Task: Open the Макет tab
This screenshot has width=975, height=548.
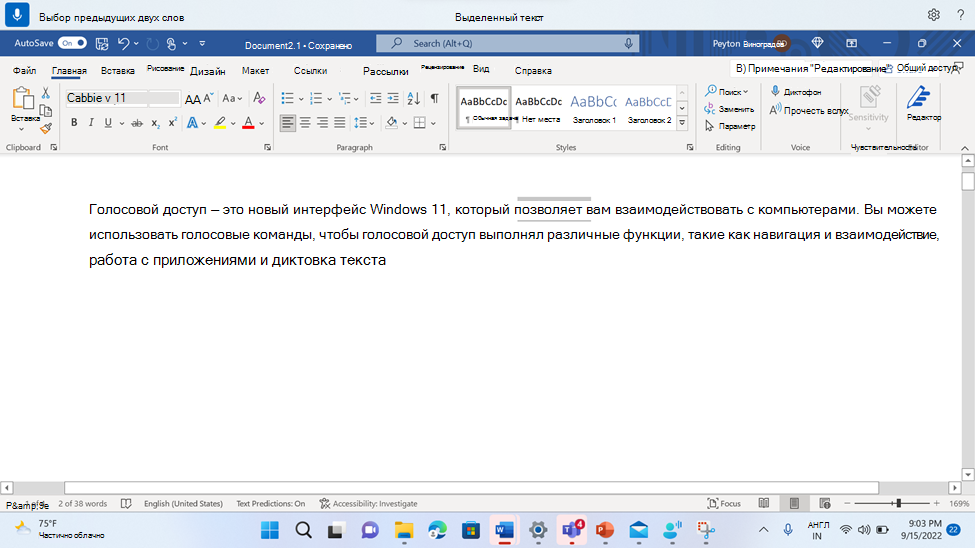Action: click(x=256, y=71)
